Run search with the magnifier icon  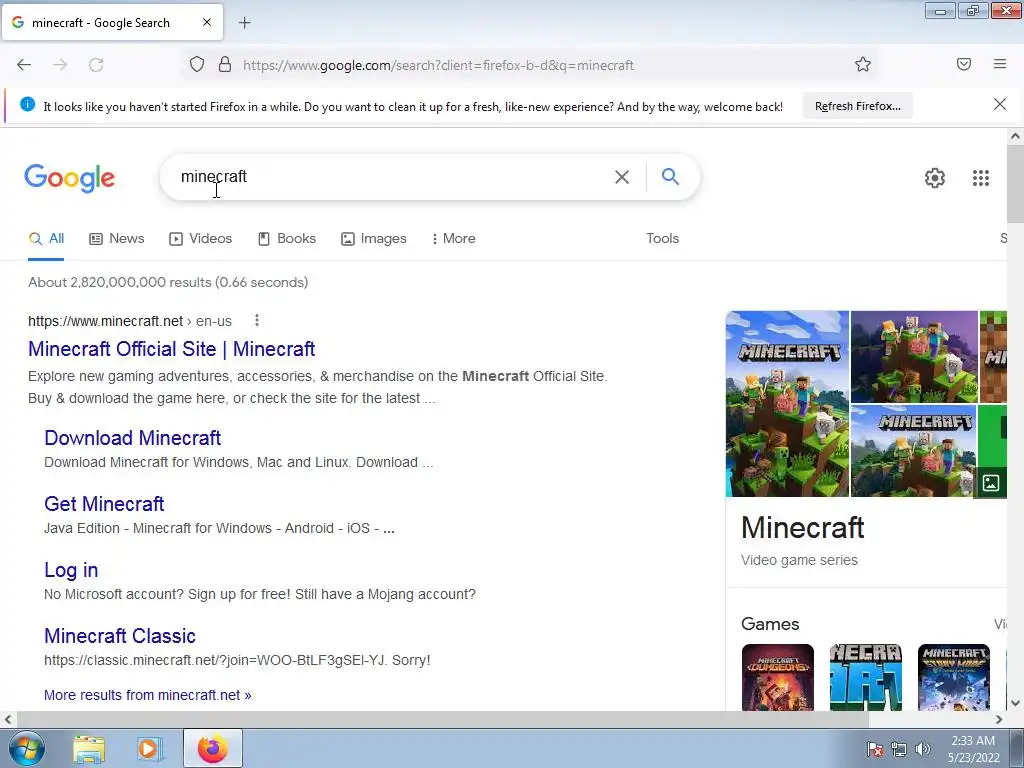coord(670,176)
